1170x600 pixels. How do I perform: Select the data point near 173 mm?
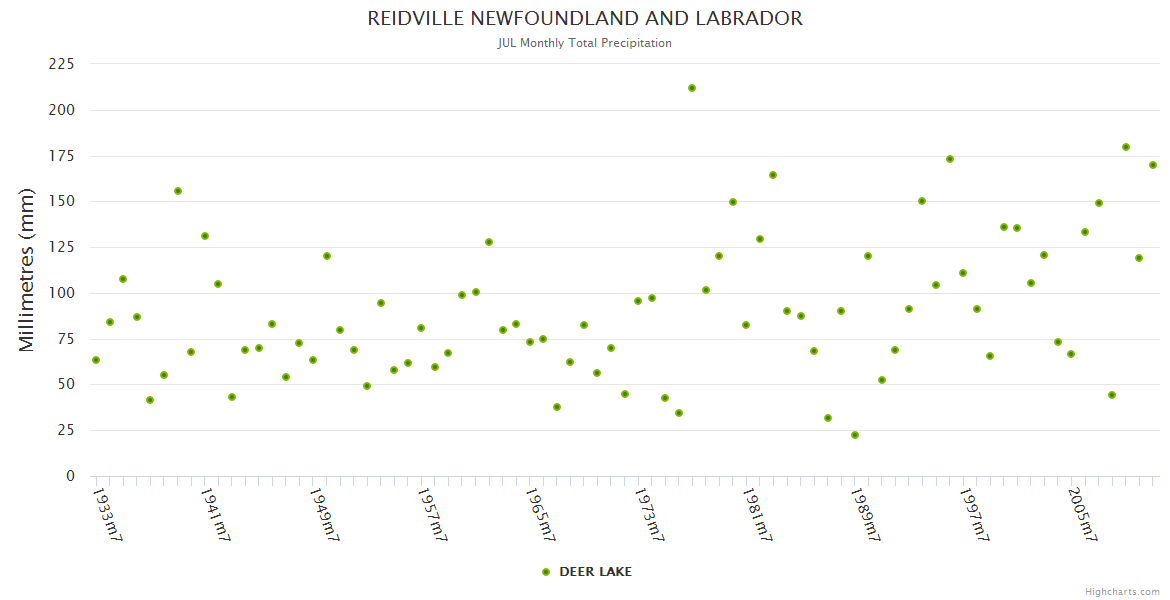point(950,159)
